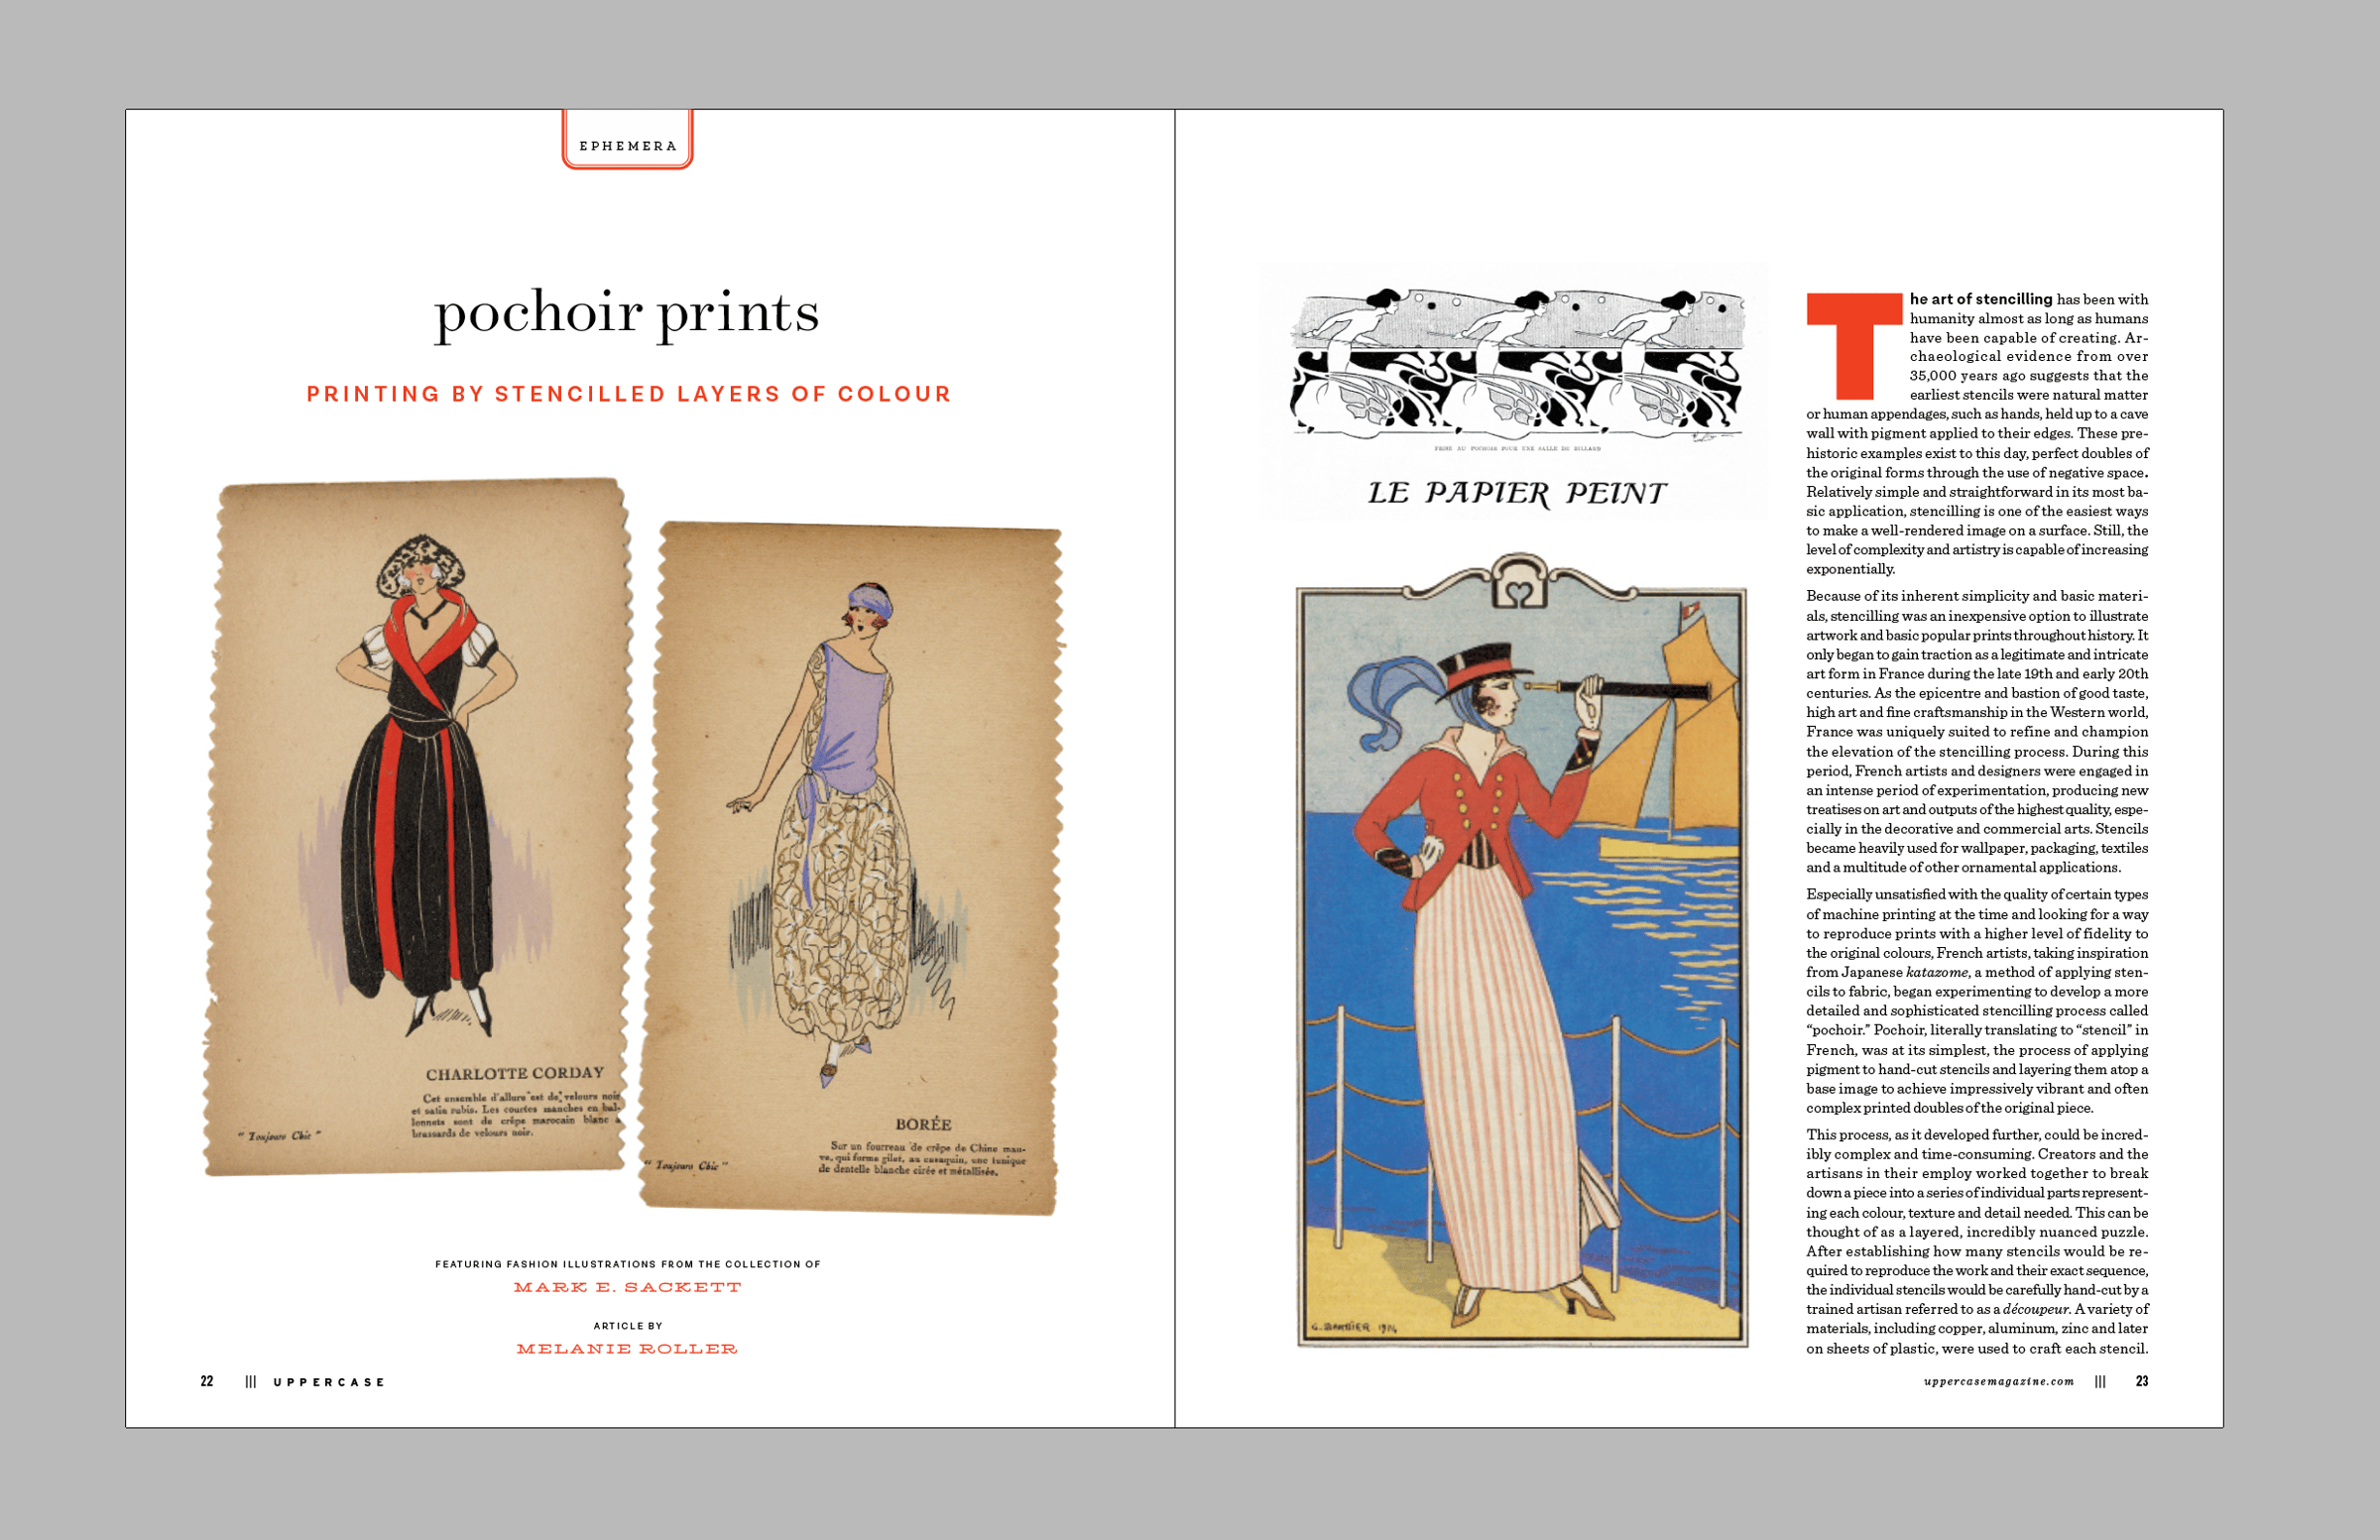
Task: Click the name 'MARK E. SACKETT'
Action: coord(628,1288)
